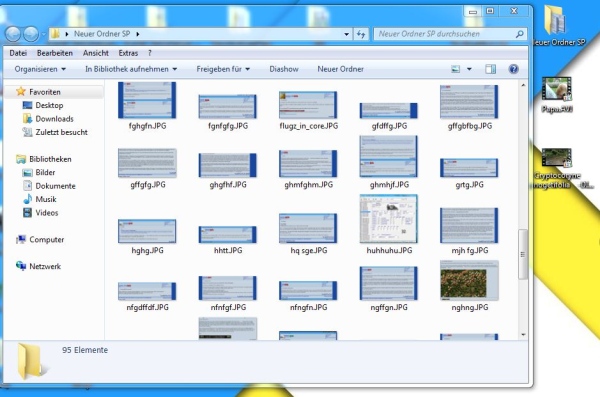This screenshot has width=600, height=397.
Task: Select the nghng.JPG flower photo thumbnail
Action: click(469, 281)
